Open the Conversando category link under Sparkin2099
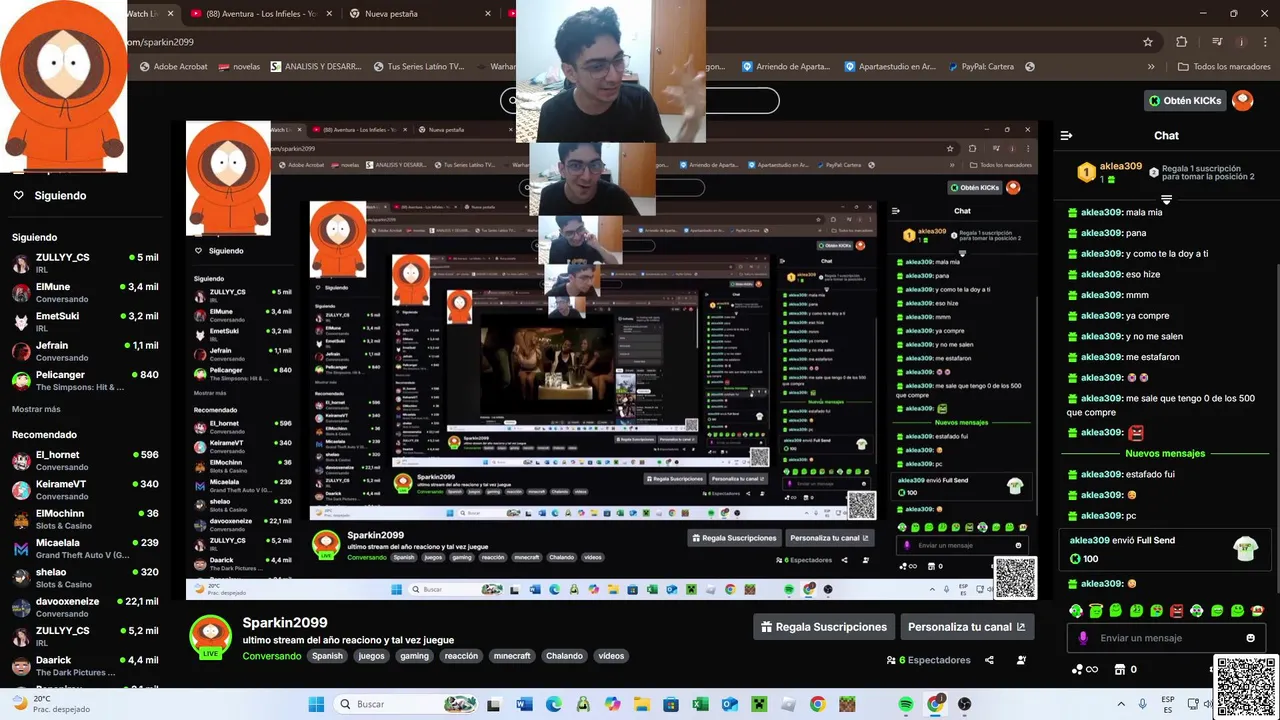Screen dimensions: 1280x720 (272, 656)
